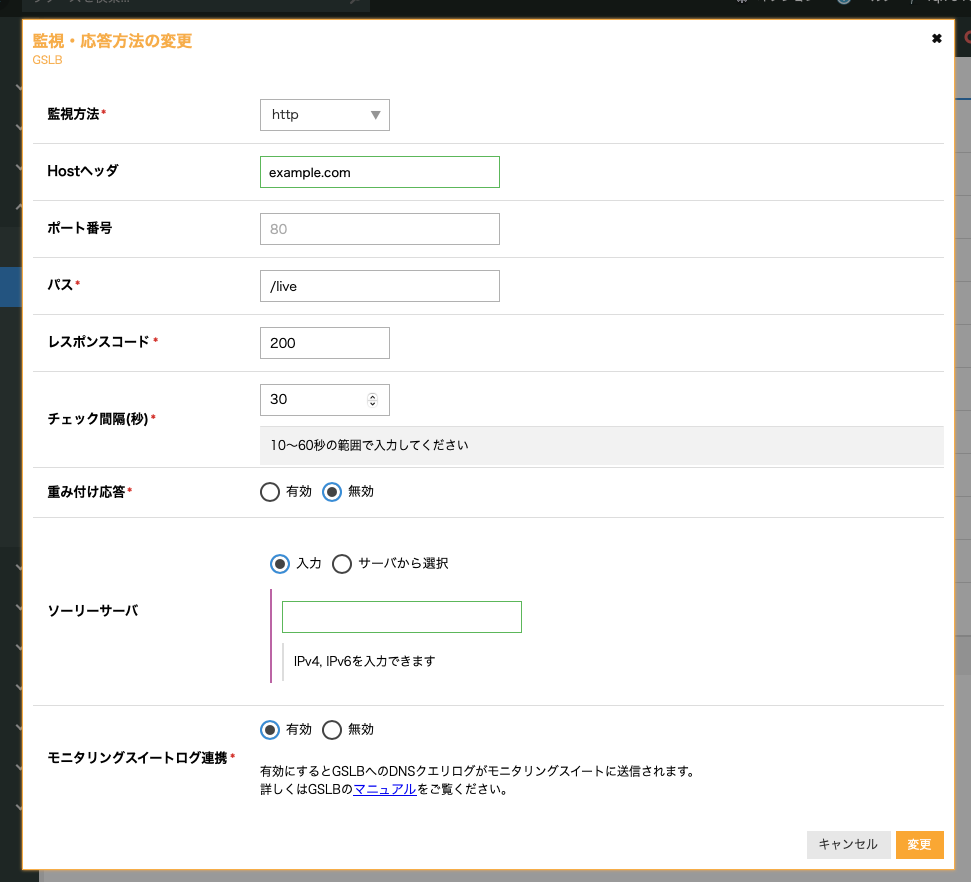Select the レスポンスコード field showing 200
Image resolution: width=971 pixels, height=882 pixels.
pos(324,343)
